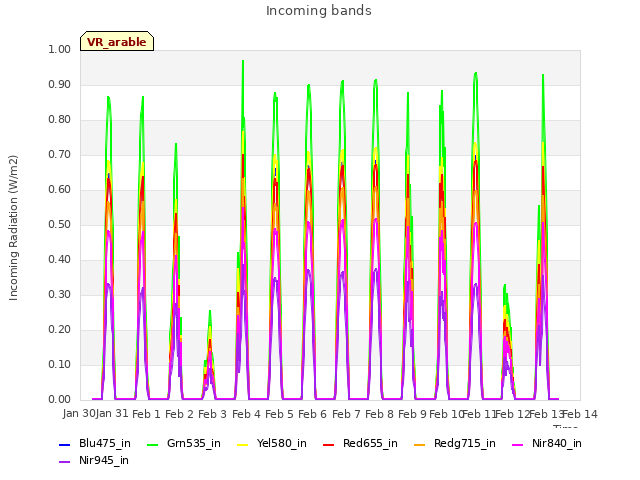
Task: Click the Jan 31 x-axis date label
Action: click(112, 413)
